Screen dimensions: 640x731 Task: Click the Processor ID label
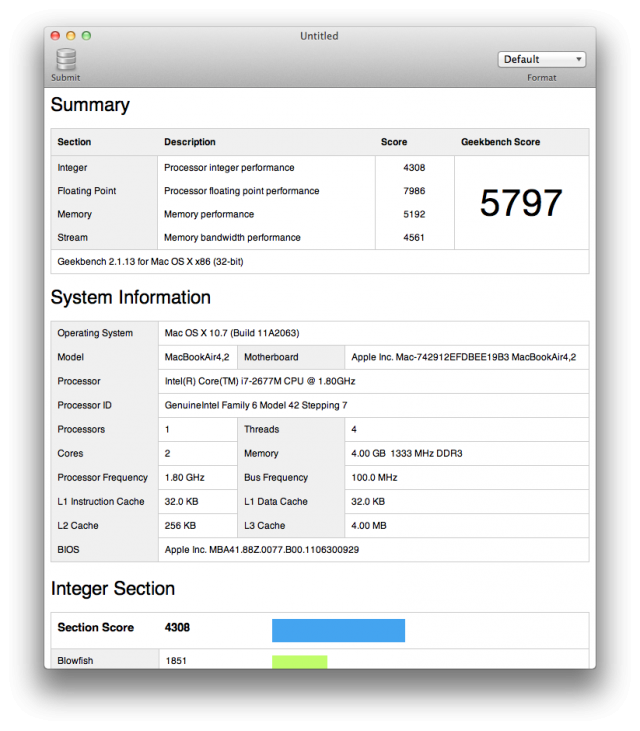[x=84, y=405]
